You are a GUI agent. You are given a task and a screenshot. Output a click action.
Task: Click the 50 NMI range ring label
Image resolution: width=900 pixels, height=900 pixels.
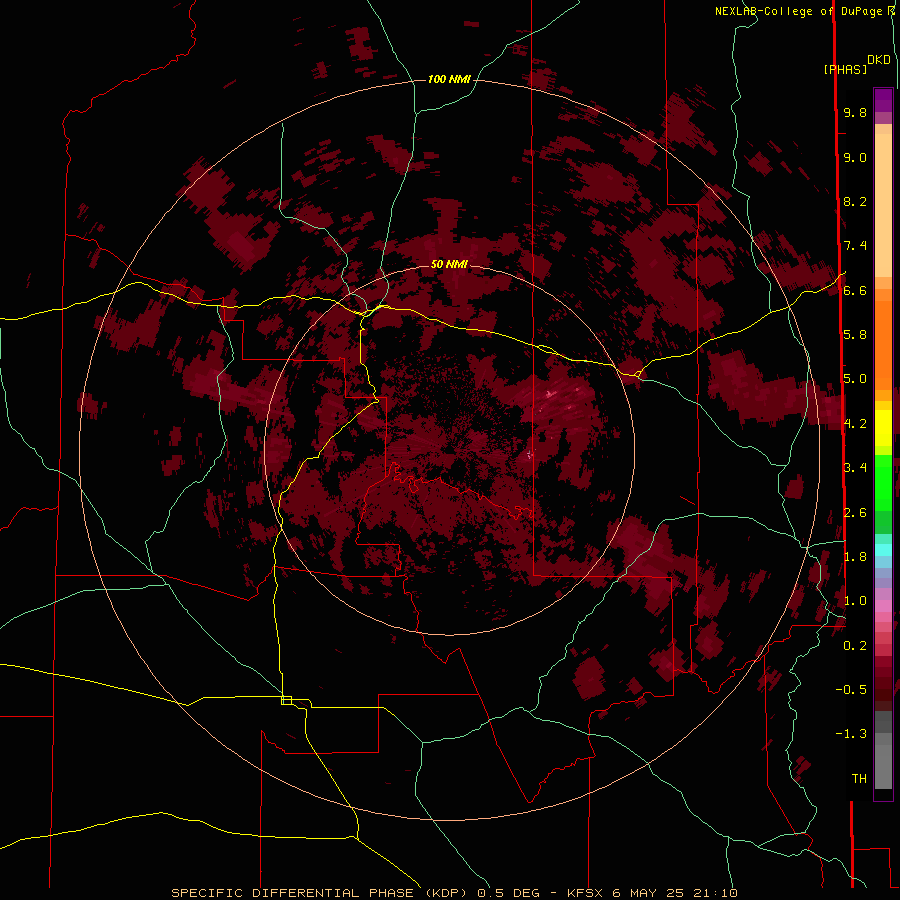[x=449, y=264]
